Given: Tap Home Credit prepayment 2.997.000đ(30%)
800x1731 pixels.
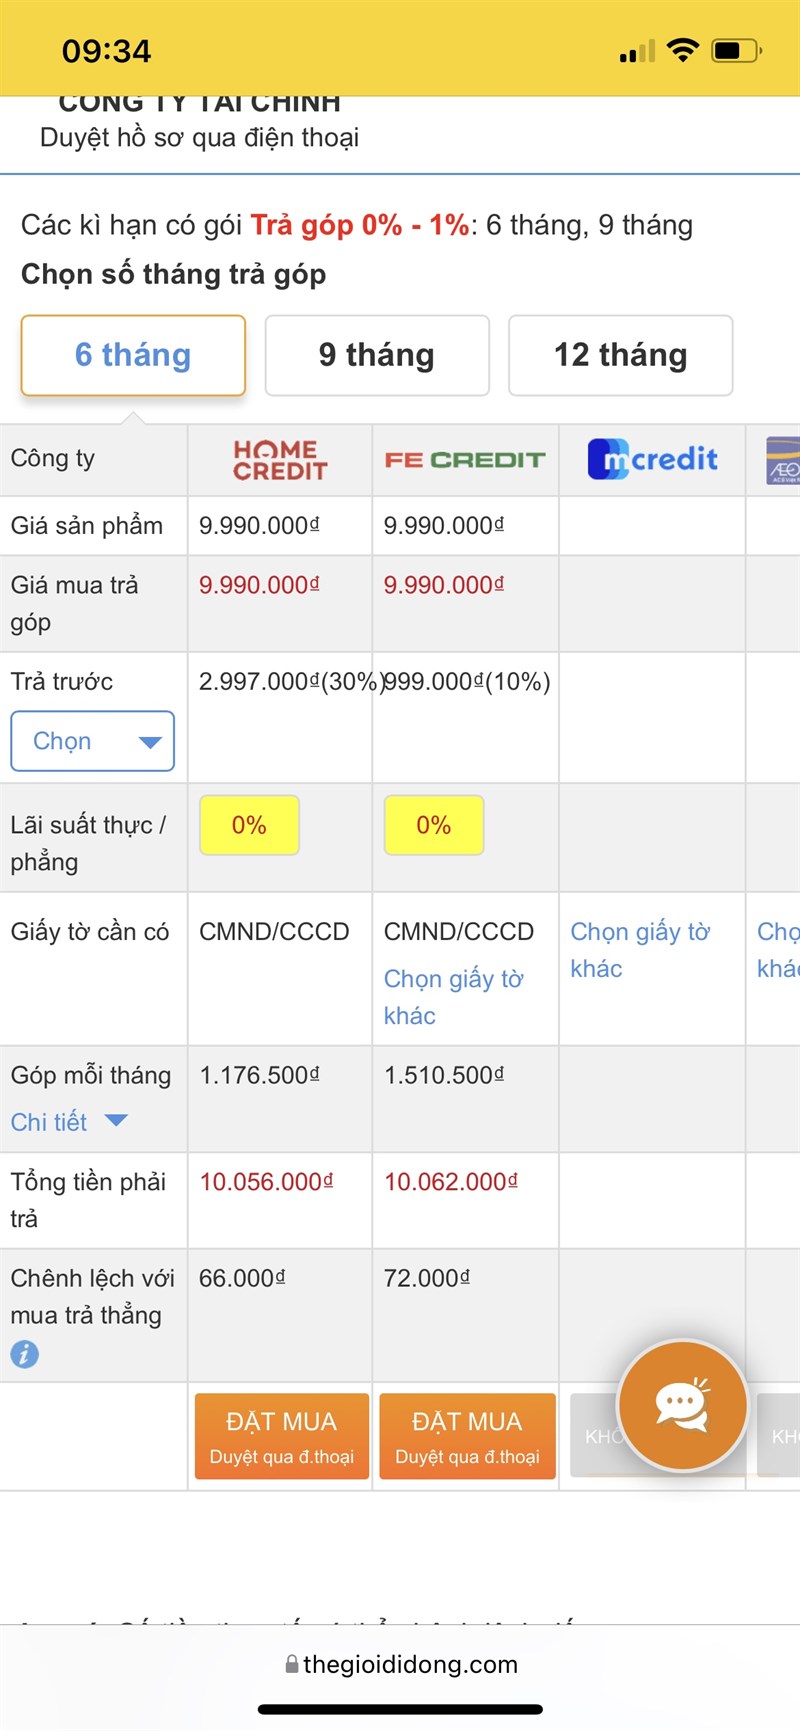Looking at the screenshot, I should (291, 682).
